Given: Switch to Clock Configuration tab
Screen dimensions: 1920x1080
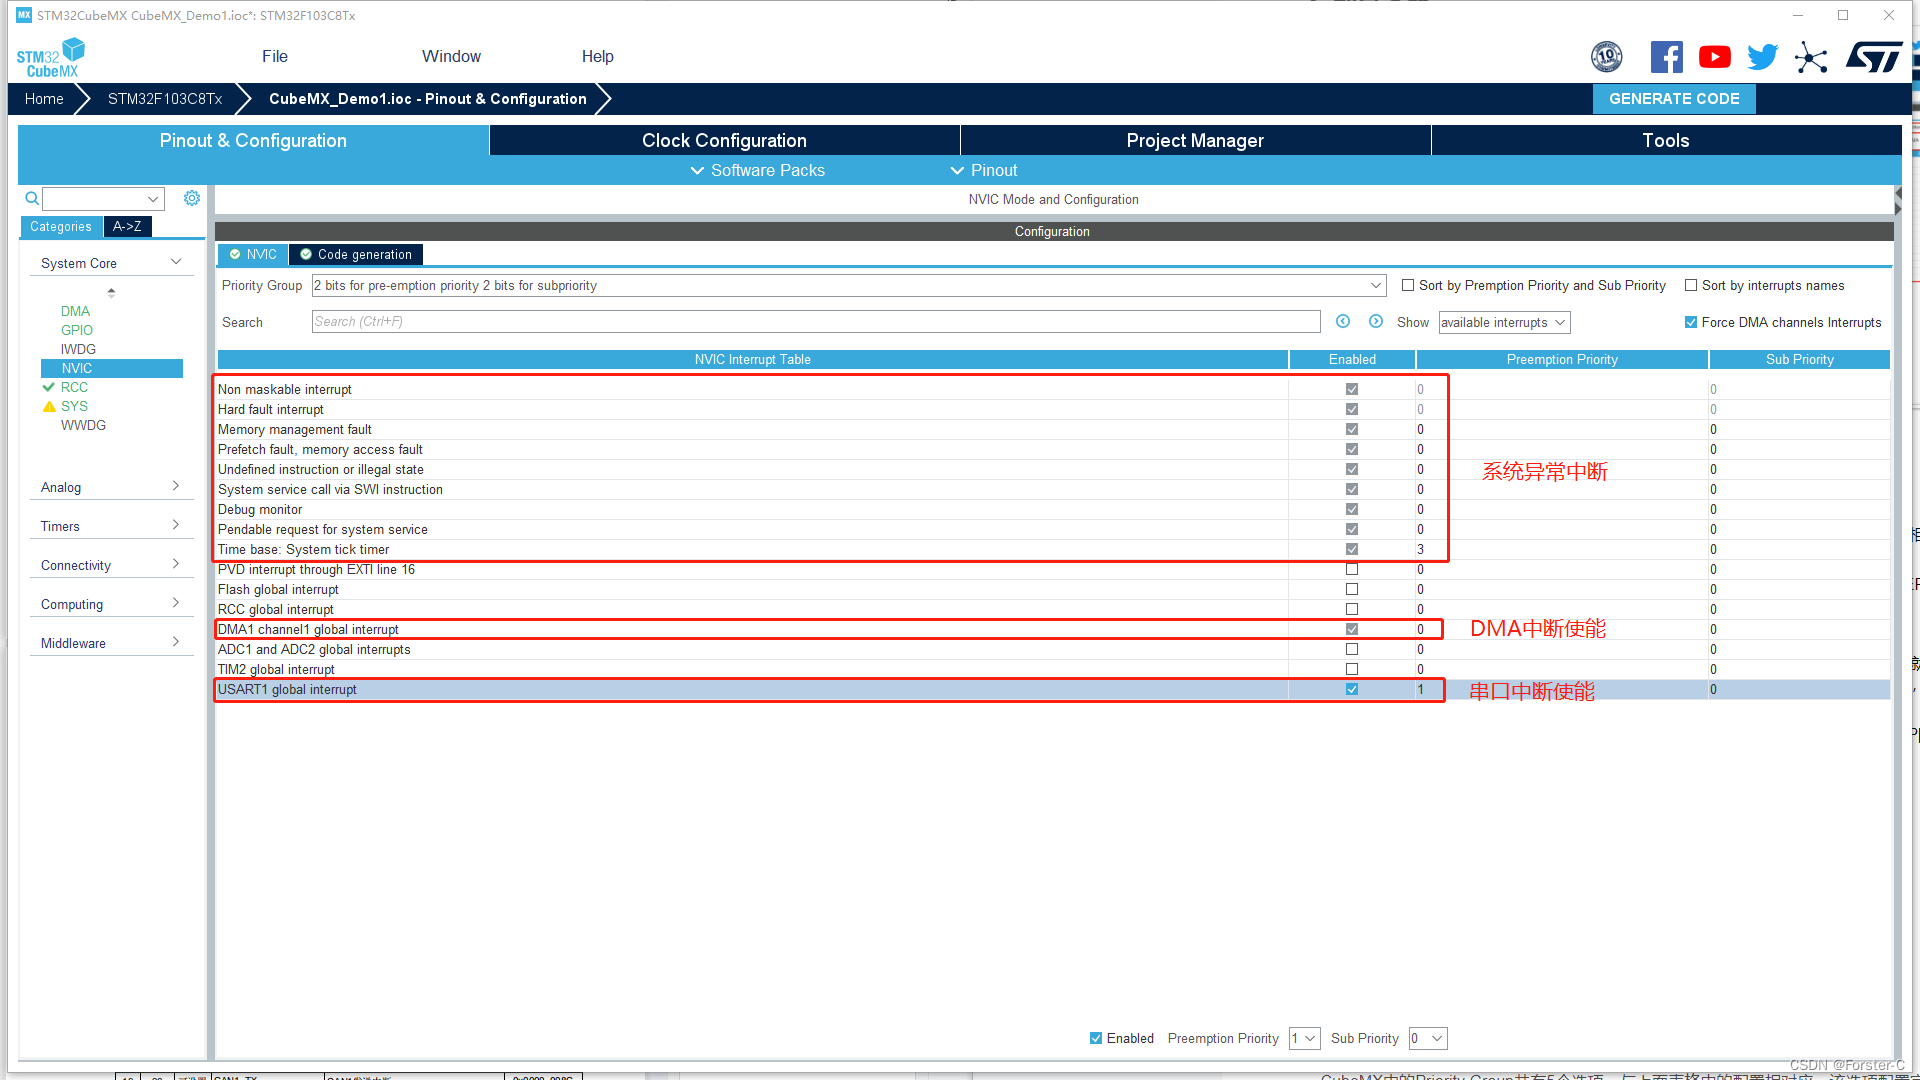Looking at the screenshot, I should pyautogui.click(x=724, y=140).
